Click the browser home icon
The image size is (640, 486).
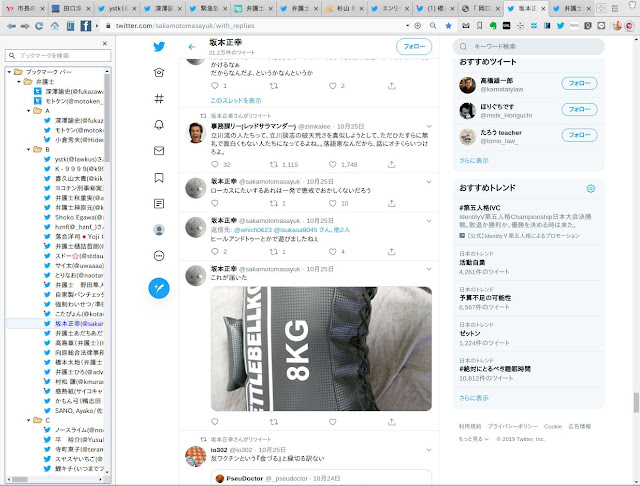(x=54, y=26)
